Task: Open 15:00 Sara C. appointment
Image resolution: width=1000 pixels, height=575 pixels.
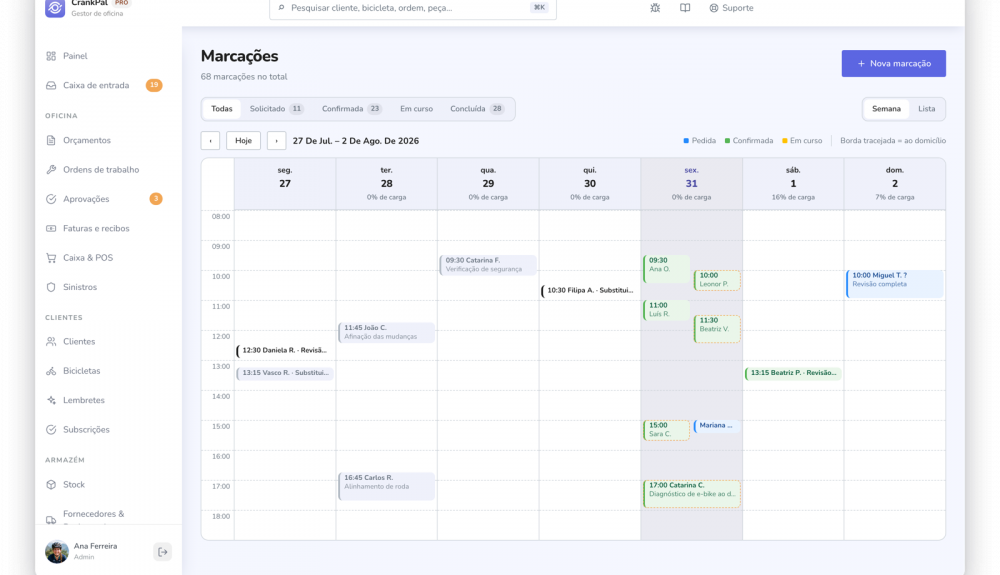Action: click(x=666, y=430)
